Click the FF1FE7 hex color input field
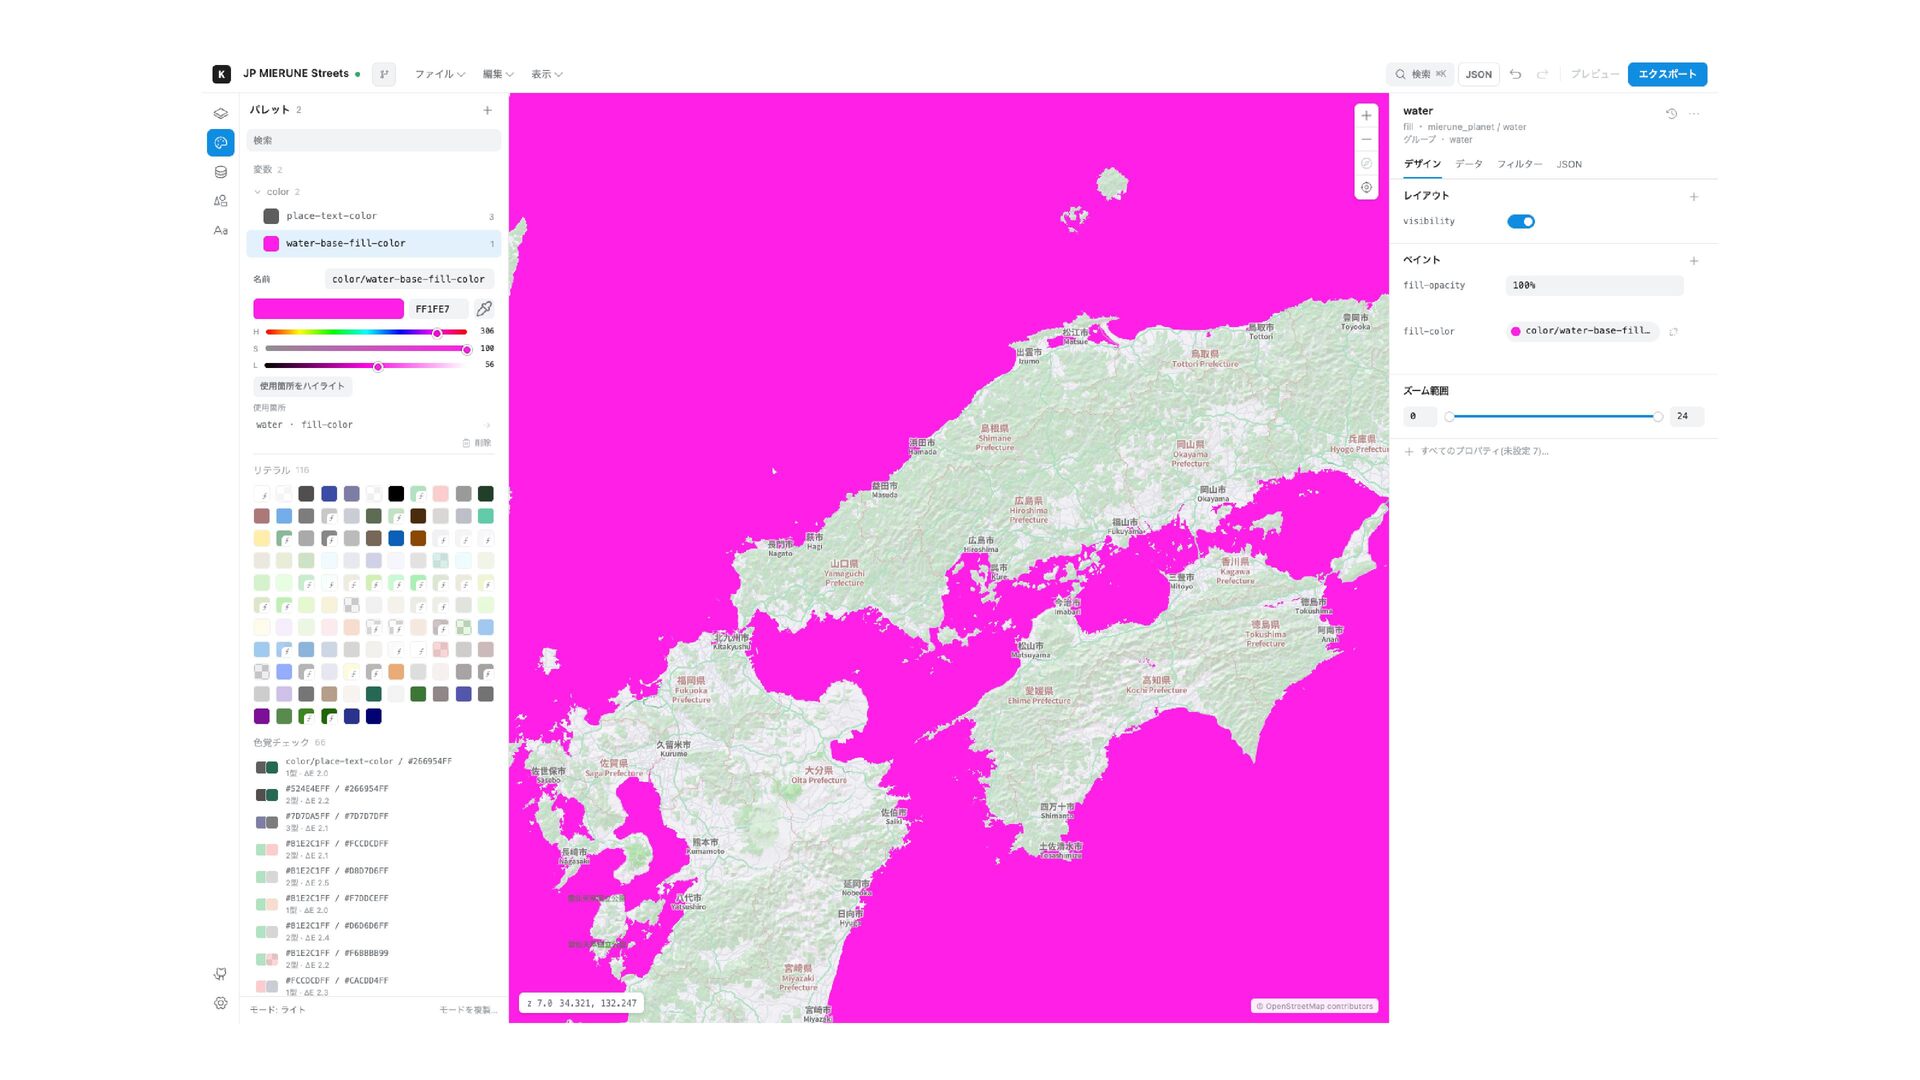 click(438, 309)
